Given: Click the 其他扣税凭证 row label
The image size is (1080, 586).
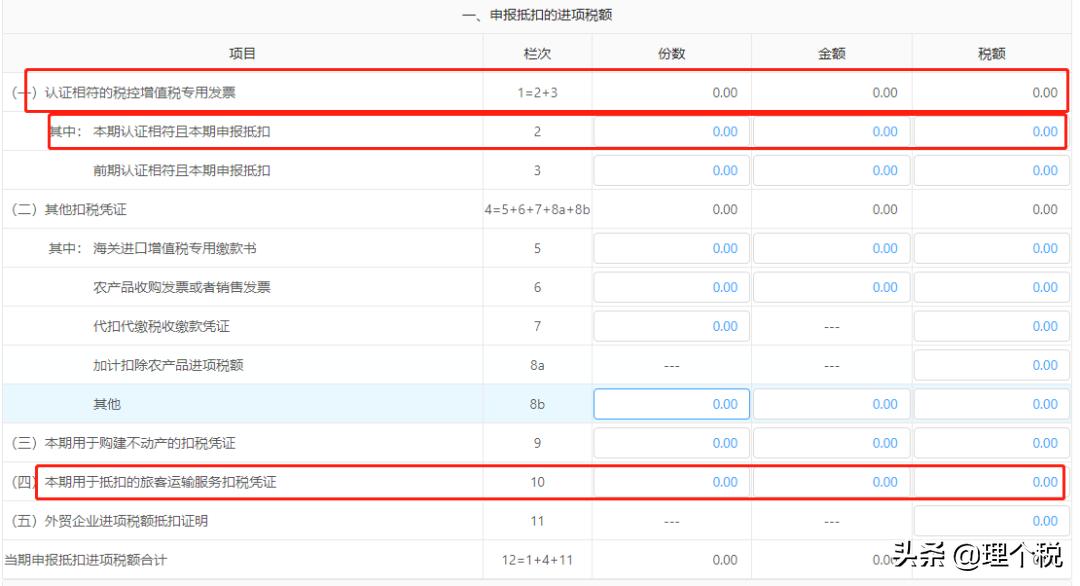Looking at the screenshot, I should point(87,209).
